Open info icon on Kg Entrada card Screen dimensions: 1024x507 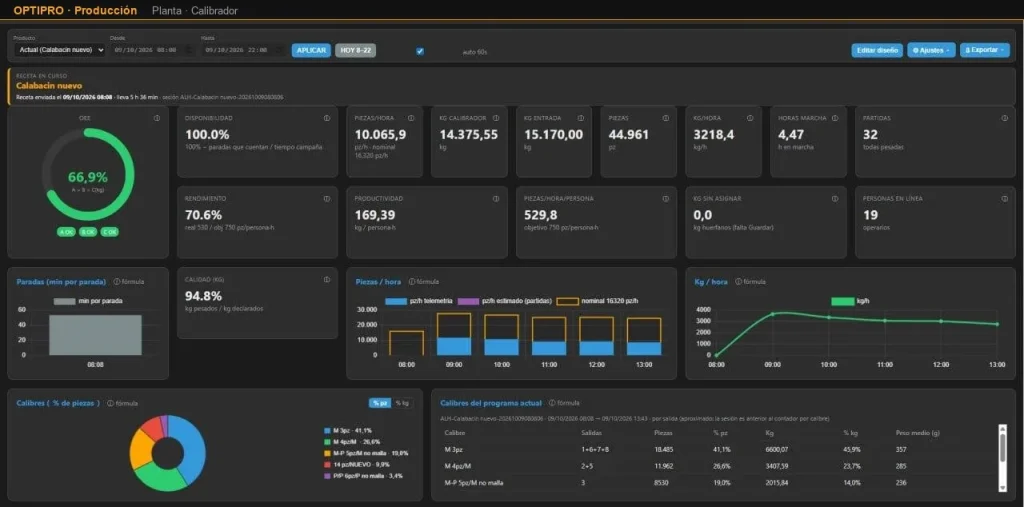point(581,118)
